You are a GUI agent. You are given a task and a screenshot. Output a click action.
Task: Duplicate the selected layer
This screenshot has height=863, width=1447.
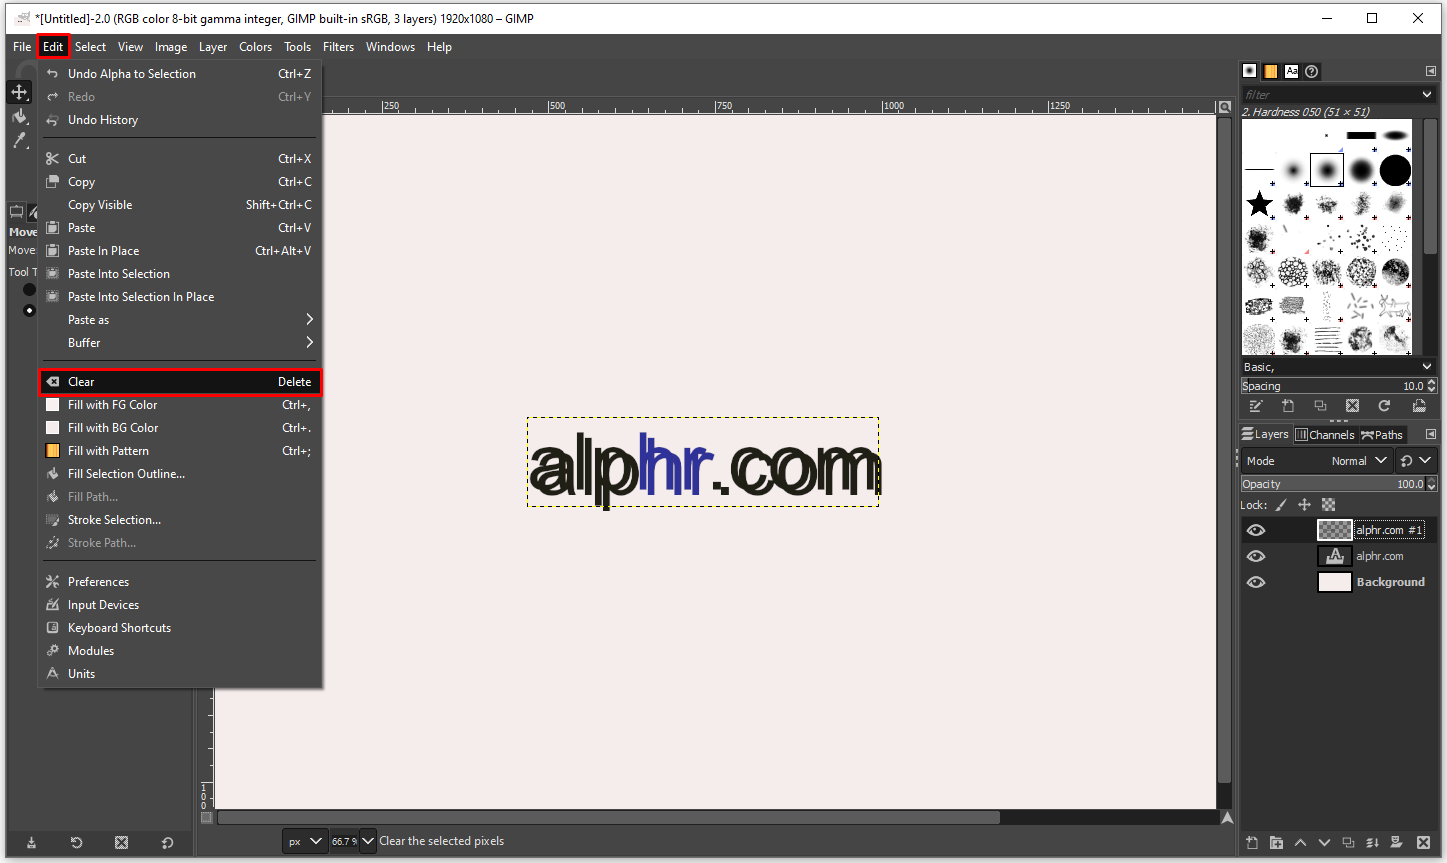click(x=1348, y=843)
